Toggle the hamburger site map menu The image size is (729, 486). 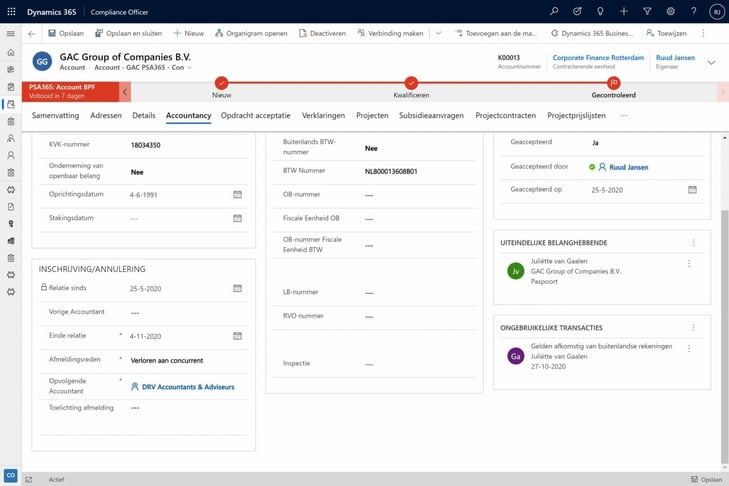click(x=11, y=33)
